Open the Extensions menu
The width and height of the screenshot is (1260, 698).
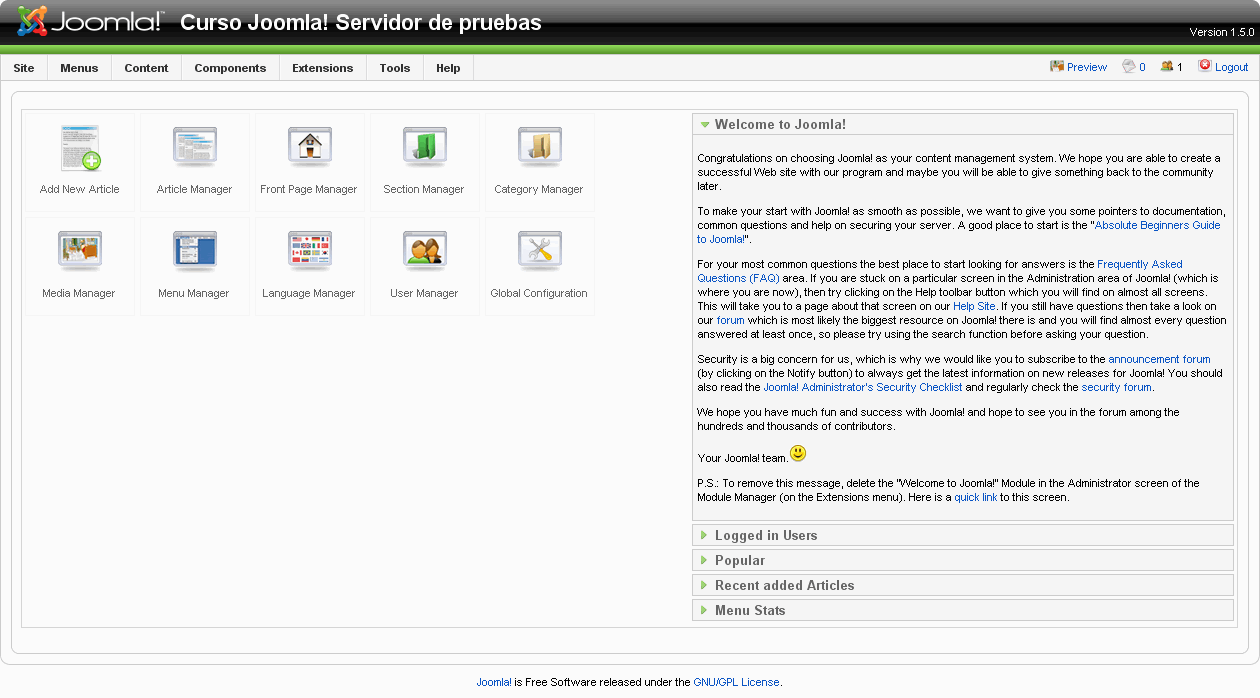[x=322, y=68]
